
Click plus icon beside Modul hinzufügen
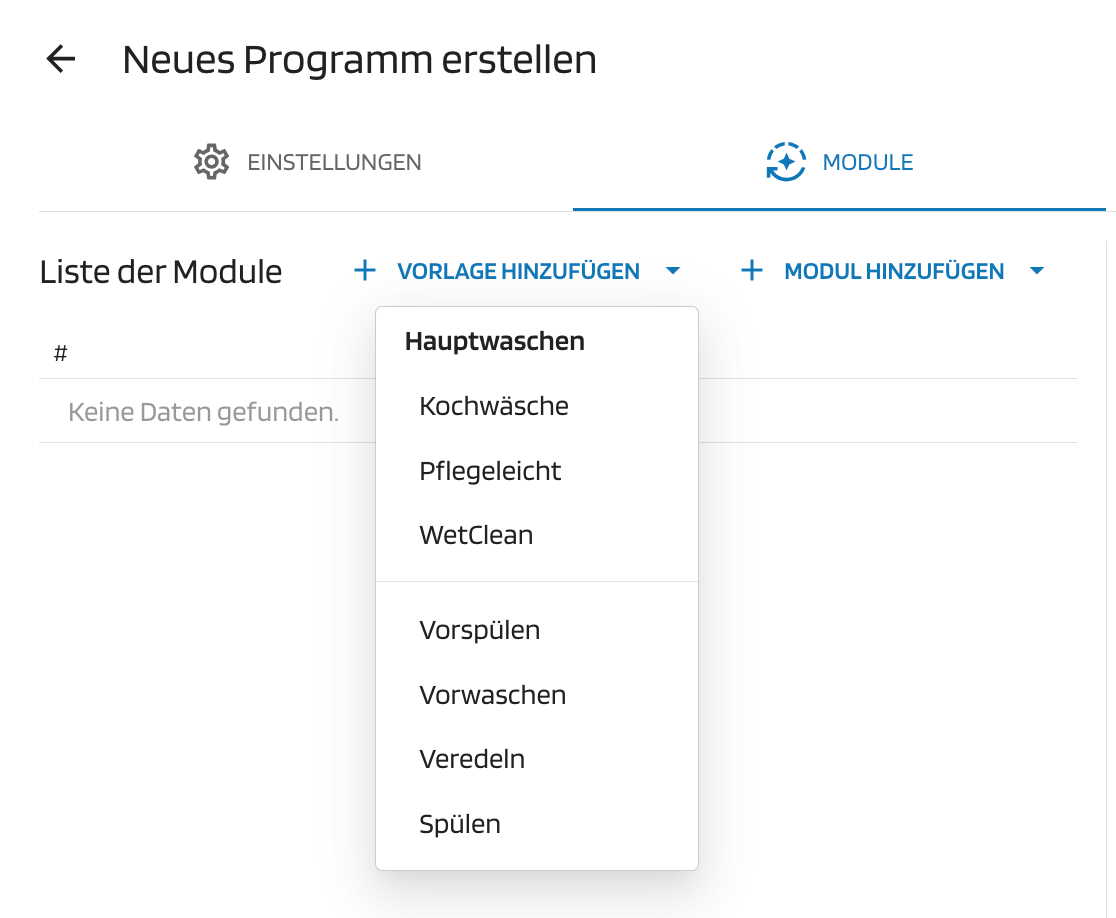pos(751,271)
